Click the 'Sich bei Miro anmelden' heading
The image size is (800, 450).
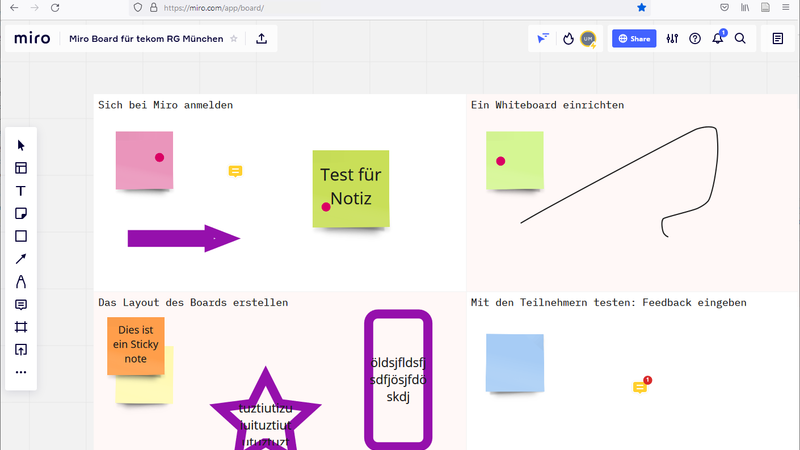(x=166, y=105)
